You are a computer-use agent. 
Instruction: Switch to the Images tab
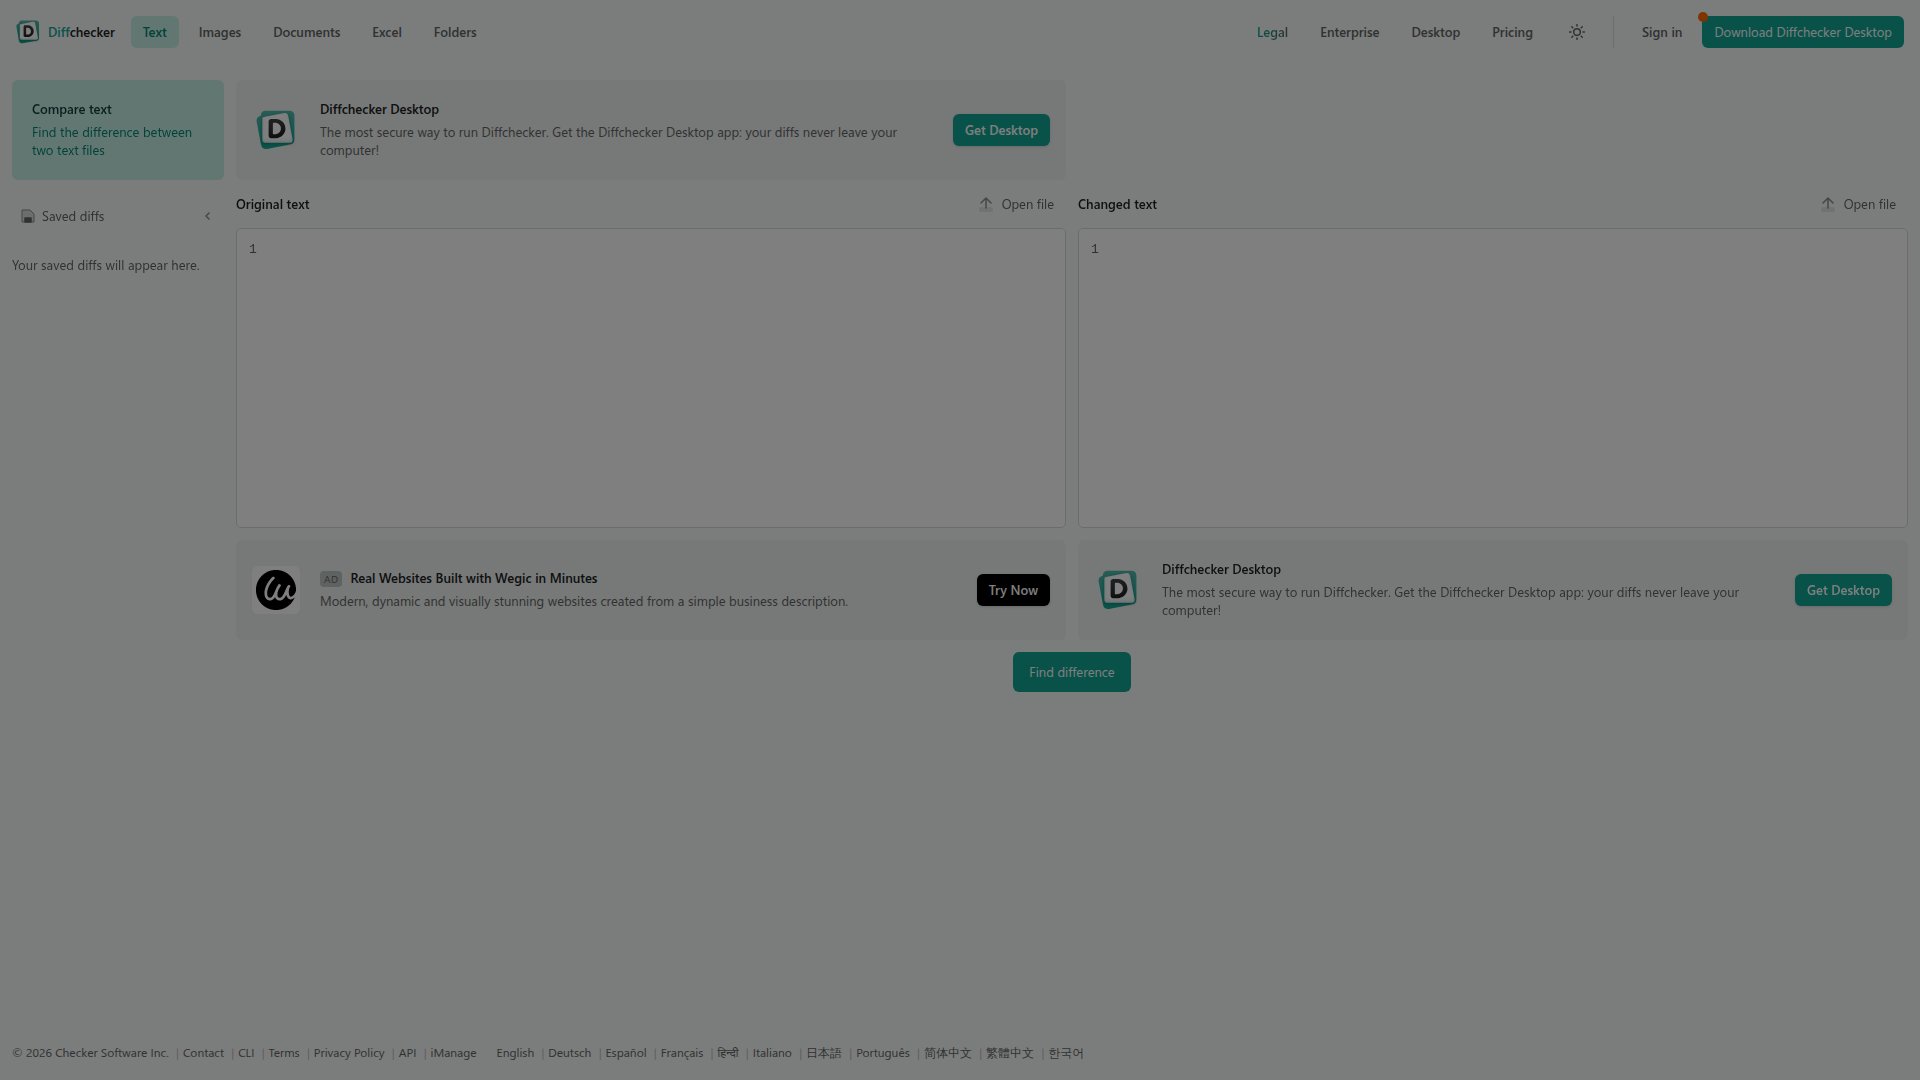tap(220, 32)
